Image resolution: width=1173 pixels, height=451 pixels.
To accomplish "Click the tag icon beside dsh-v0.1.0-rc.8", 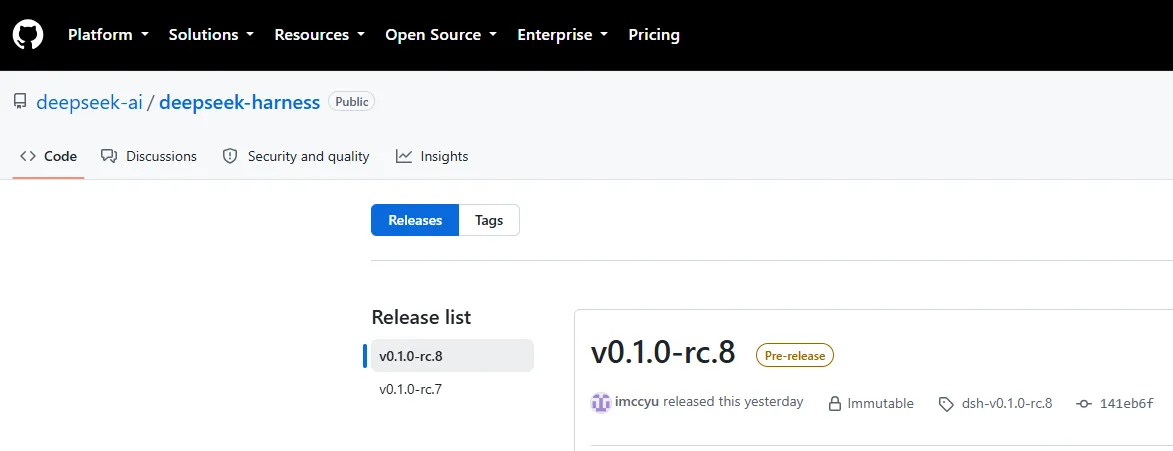I will click(946, 404).
